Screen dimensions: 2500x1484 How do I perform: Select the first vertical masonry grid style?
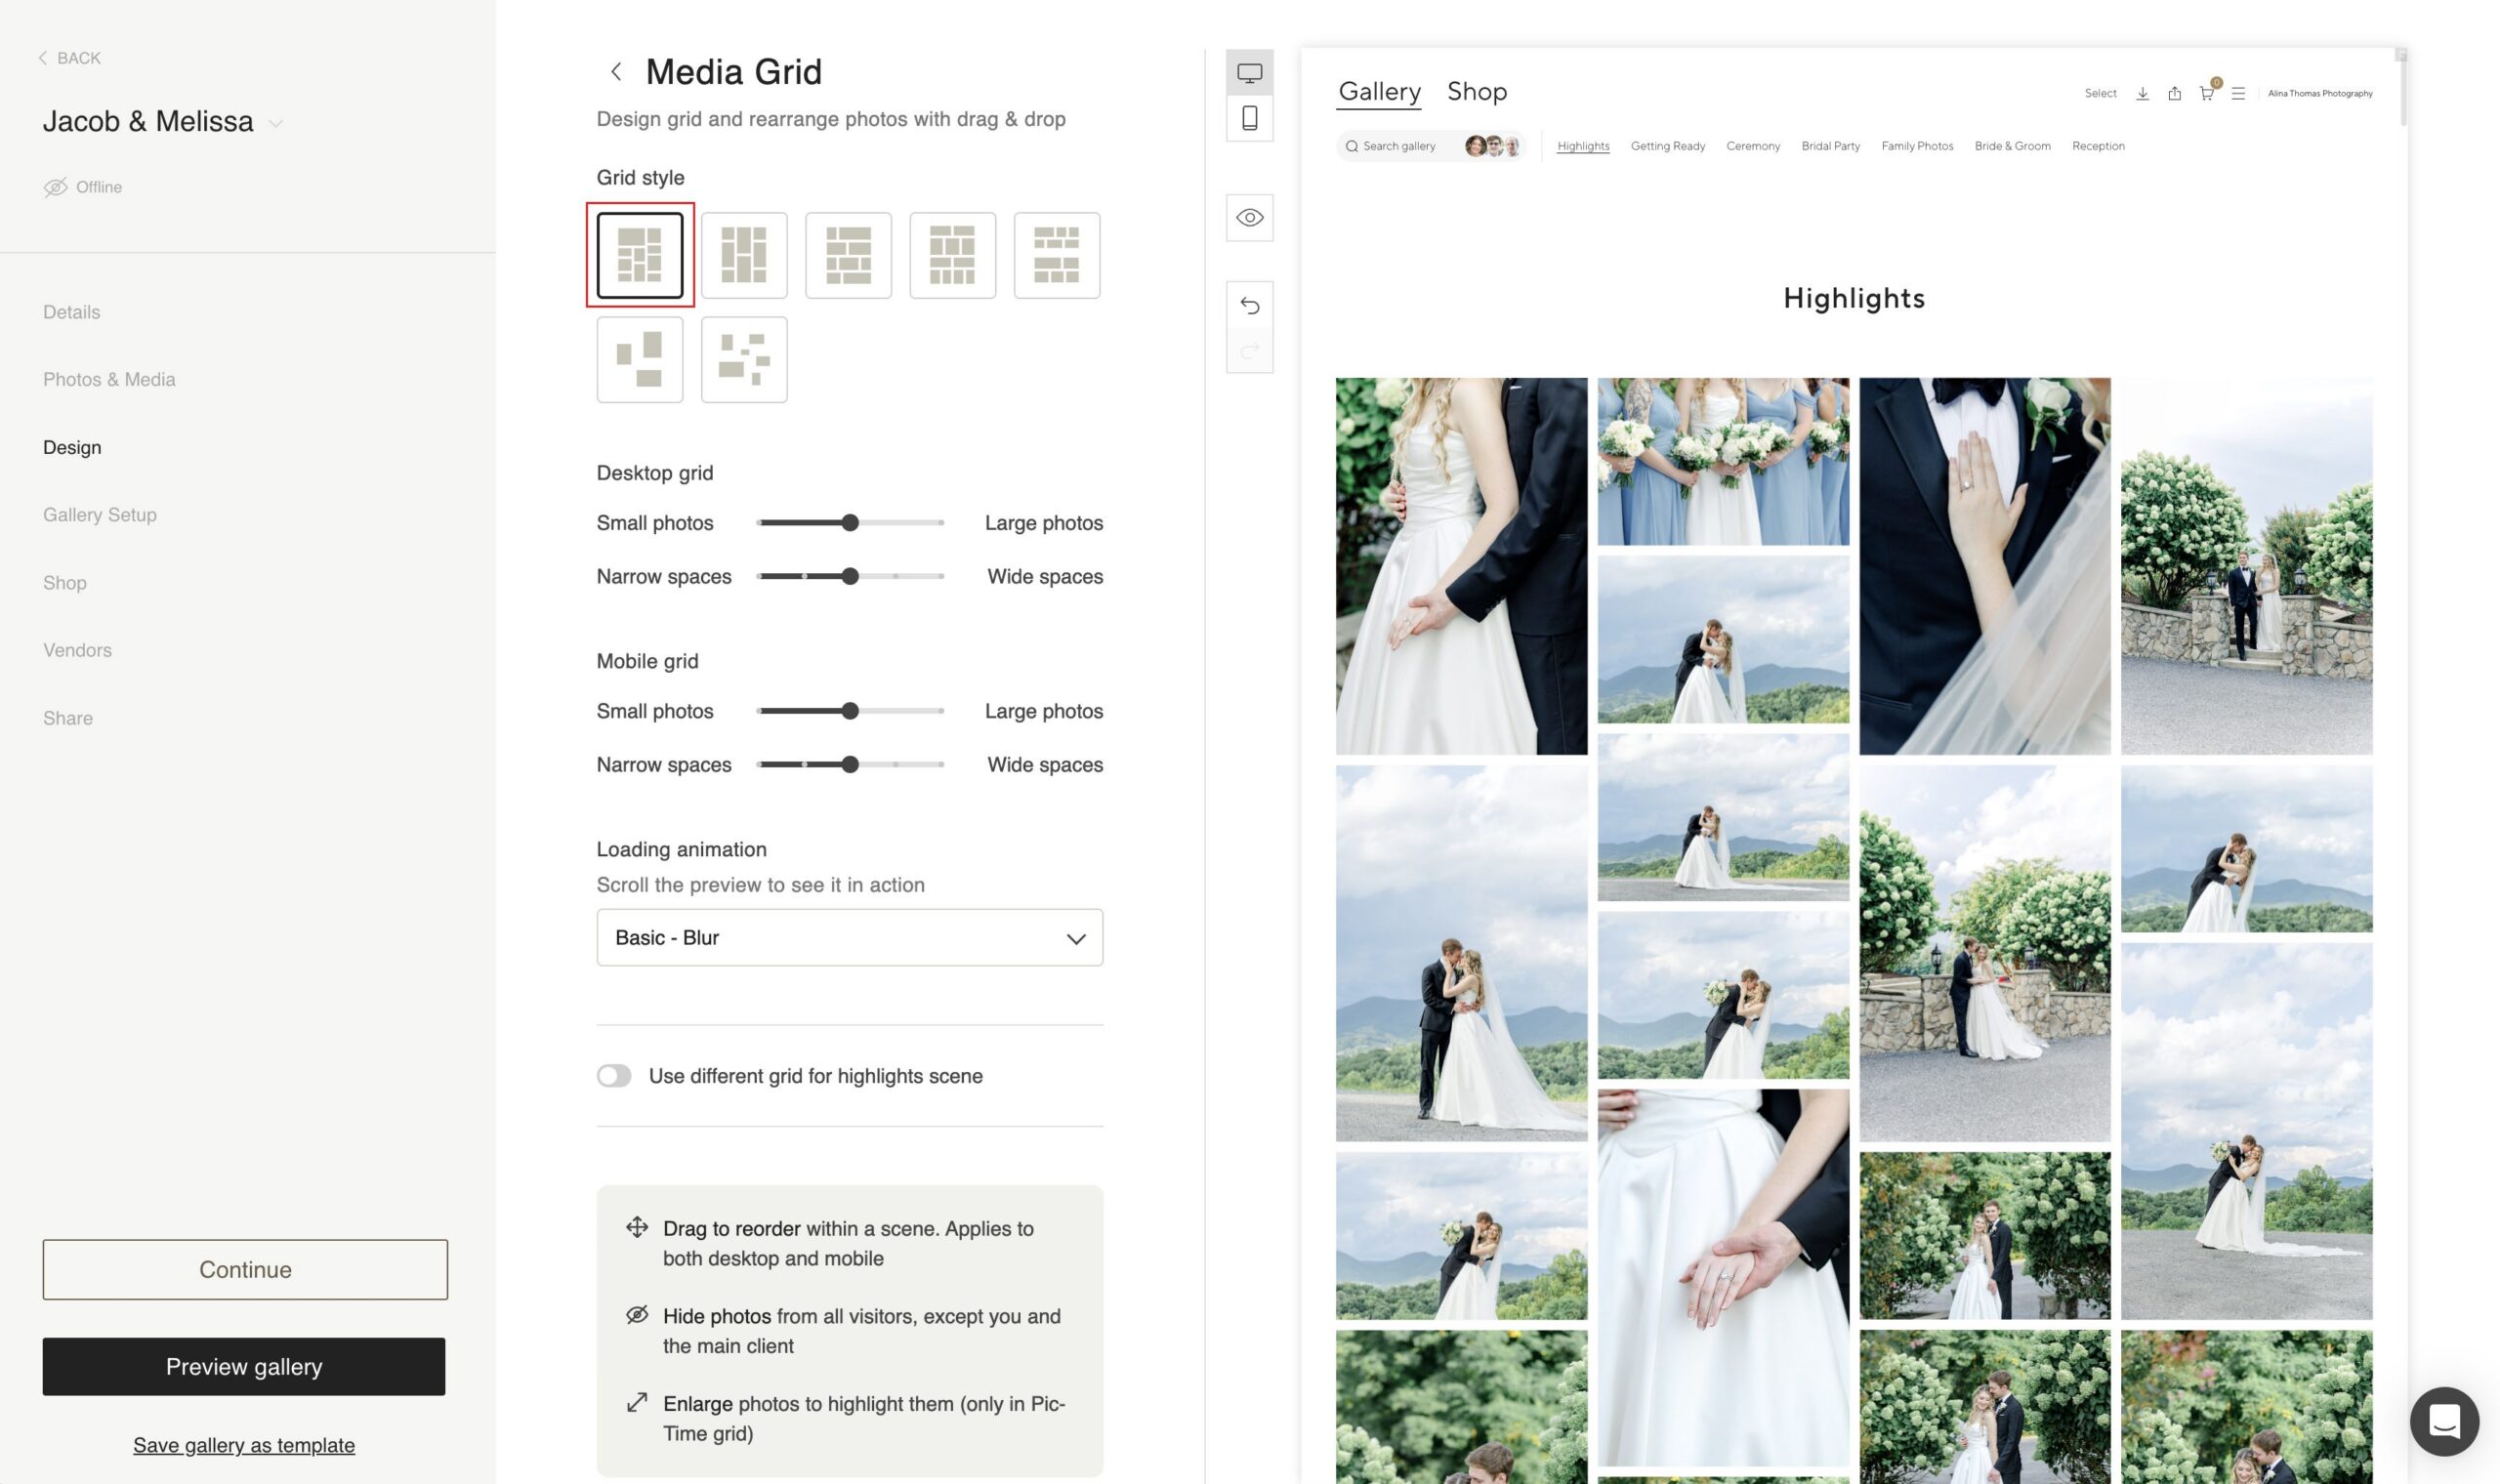coord(640,255)
